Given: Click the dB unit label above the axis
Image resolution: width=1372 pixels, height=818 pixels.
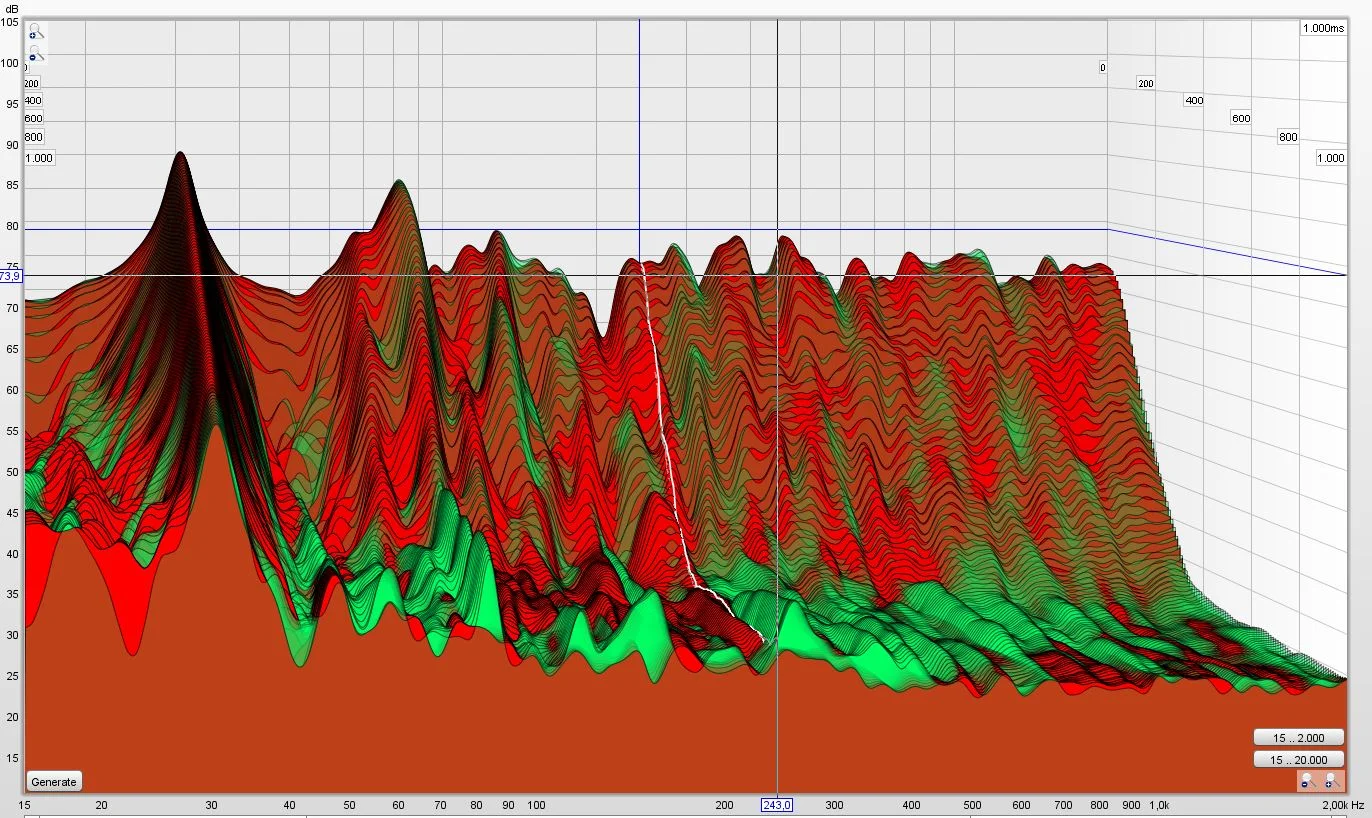Looking at the screenshot, I should point(12,9).
